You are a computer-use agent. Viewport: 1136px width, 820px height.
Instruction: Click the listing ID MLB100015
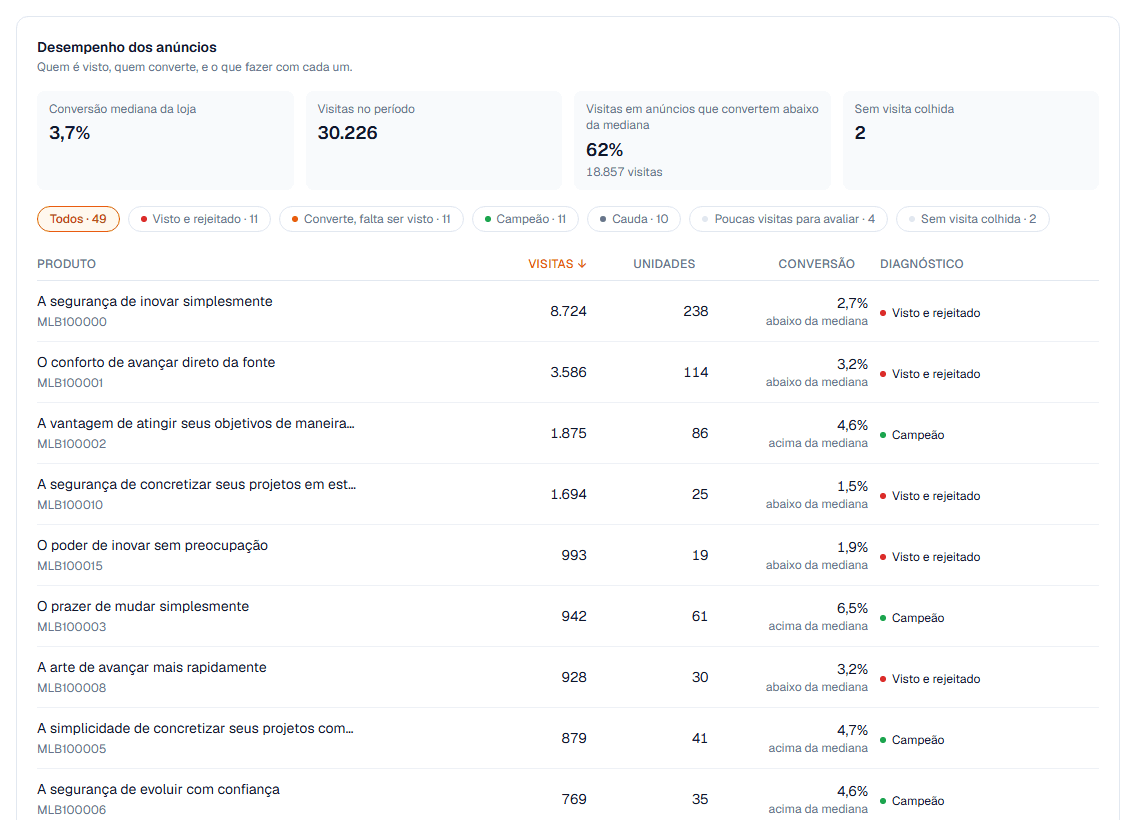pos(70,566)
